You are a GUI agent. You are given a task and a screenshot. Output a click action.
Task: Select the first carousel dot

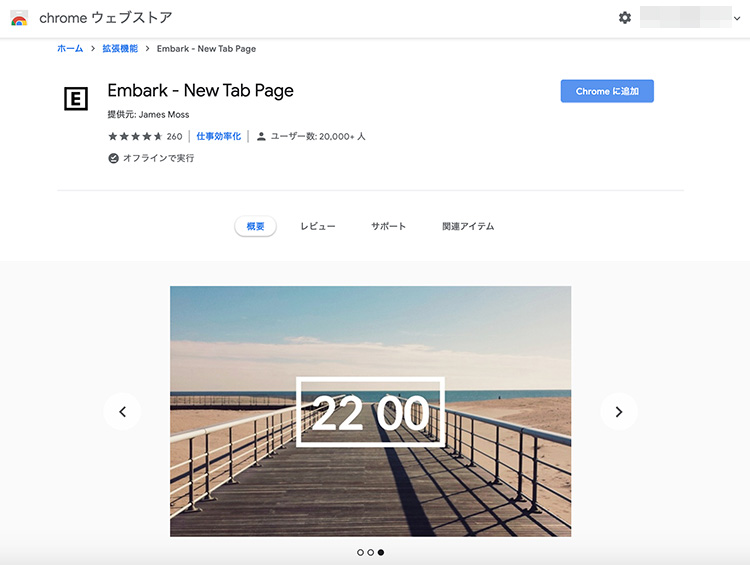pyautogui.click(x=360, y=552)
